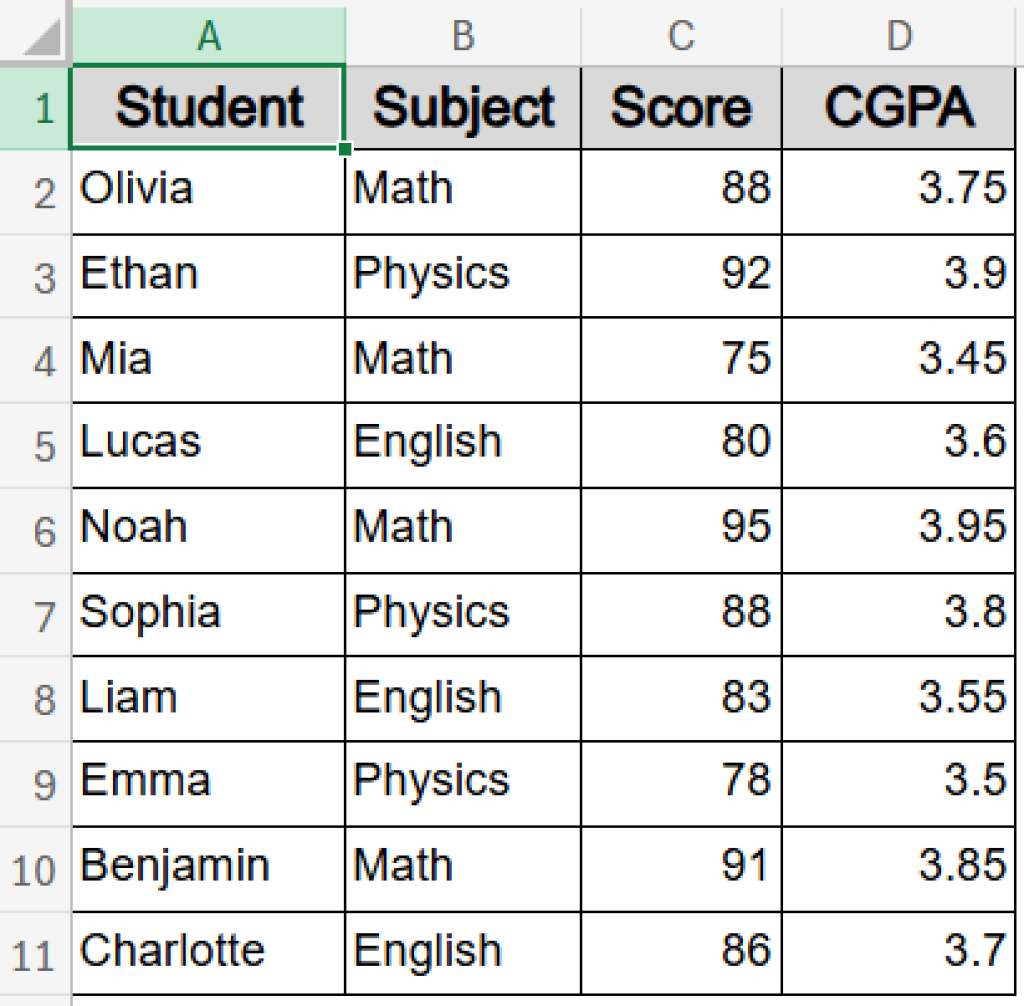Click Noah's score of 95
1024x1006 pixels.
click(x=681, y=529)
